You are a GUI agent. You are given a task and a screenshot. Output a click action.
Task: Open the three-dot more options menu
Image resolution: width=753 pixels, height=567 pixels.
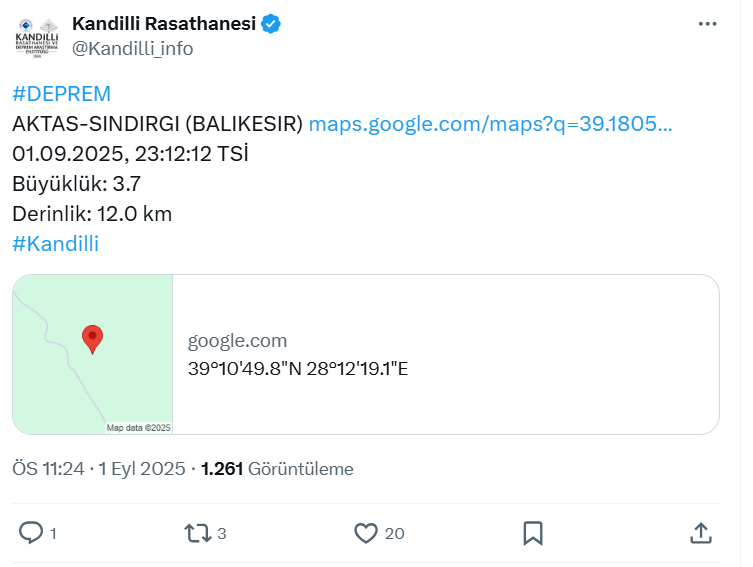[x=707, y=24]
